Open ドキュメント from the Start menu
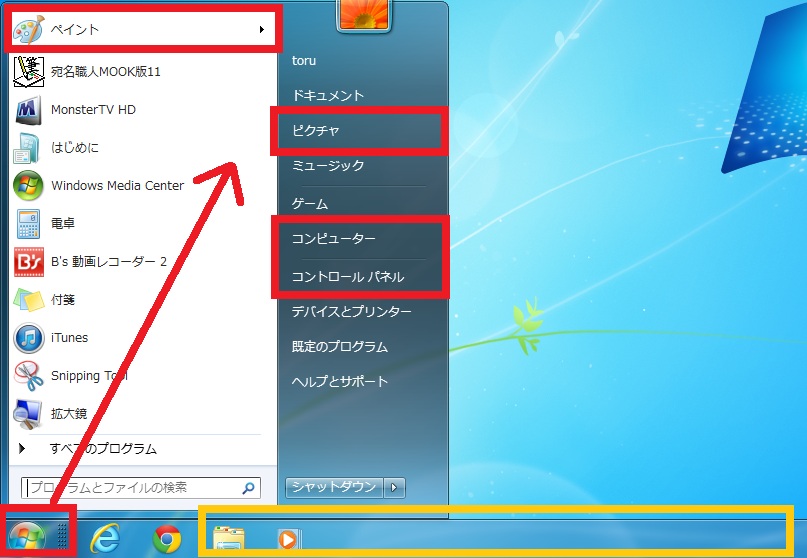The image size is (807, 558). click(328, 95)
